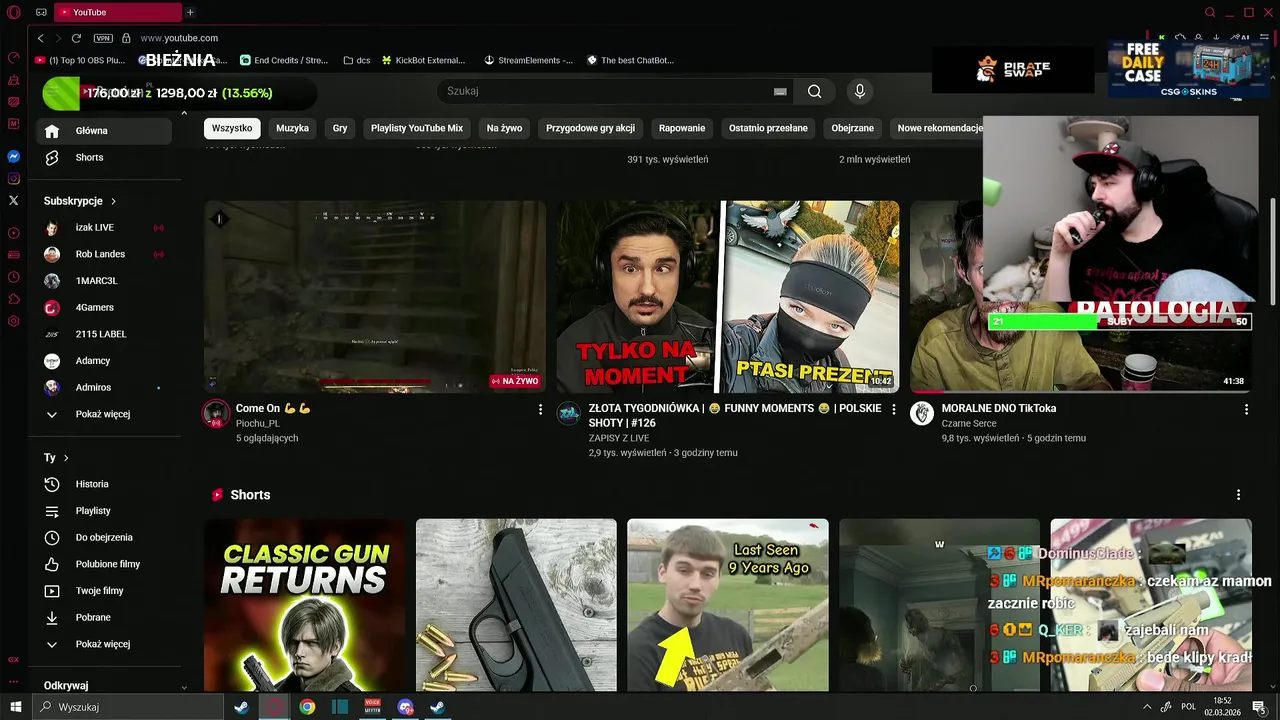
Task: Select the Wszystko filter chip
Action: (232, 128)
